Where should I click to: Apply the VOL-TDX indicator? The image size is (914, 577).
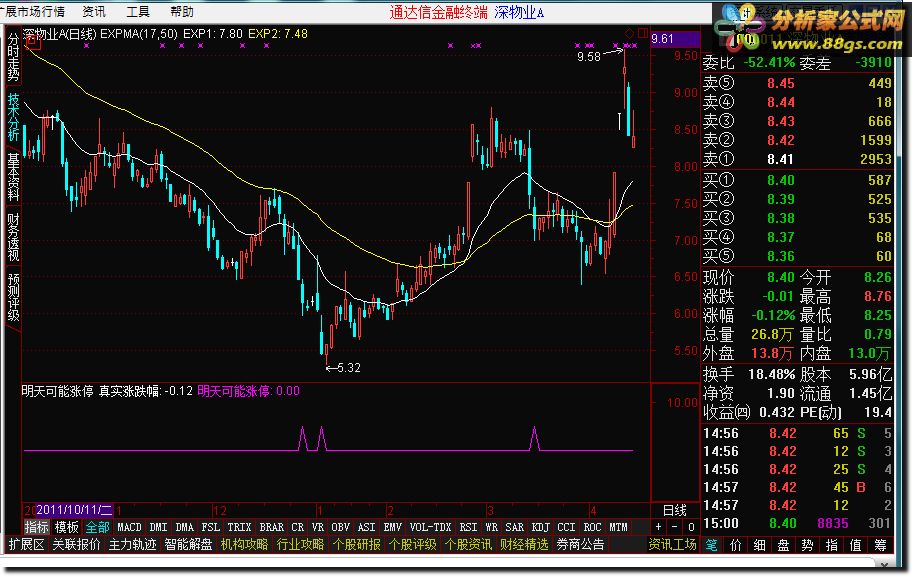[430, 527]
